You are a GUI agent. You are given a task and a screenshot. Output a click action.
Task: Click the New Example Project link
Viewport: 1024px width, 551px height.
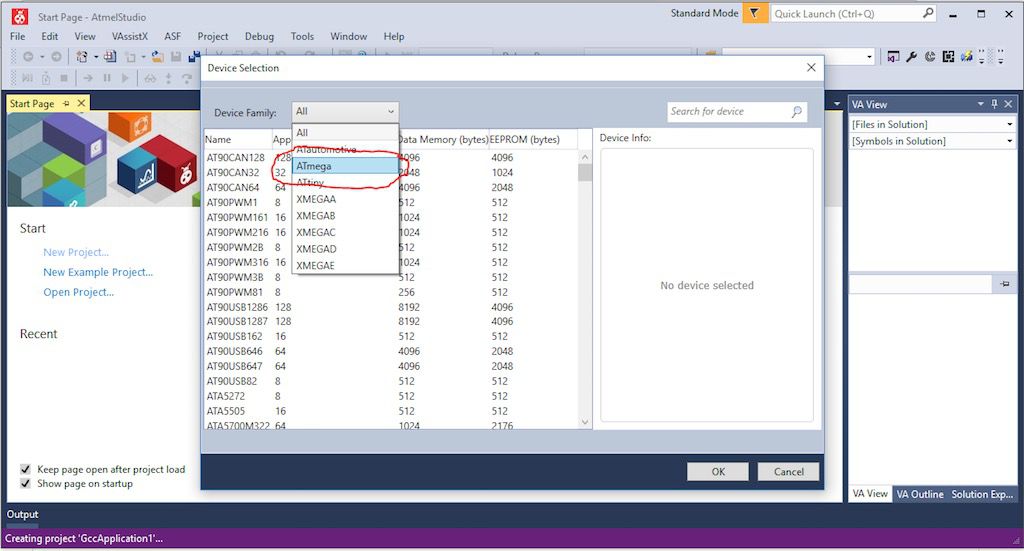[x=98, y=272]
